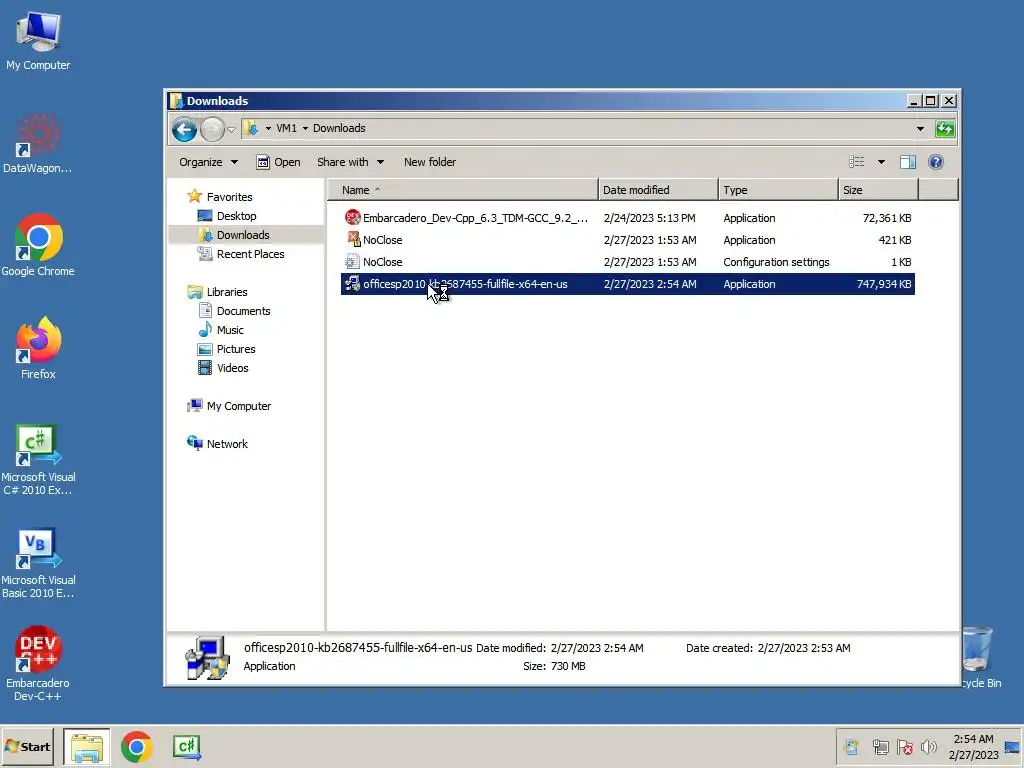Select Libraries in the navigation pane
Image resolution: width=1024 pixels, height=768 pixels.
point(227,292)
